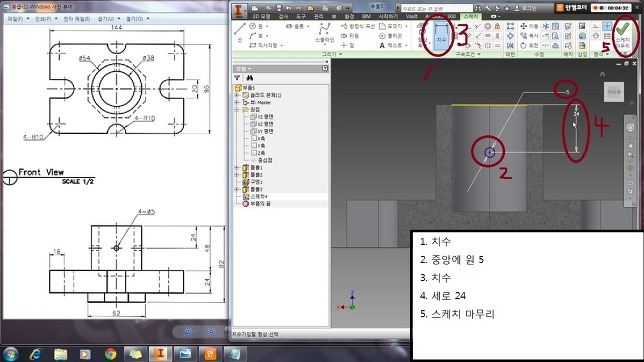Viewport: 644px width, 362px height.
Task: Click the binoculars search icon in browser
Action: pos(249,78)
